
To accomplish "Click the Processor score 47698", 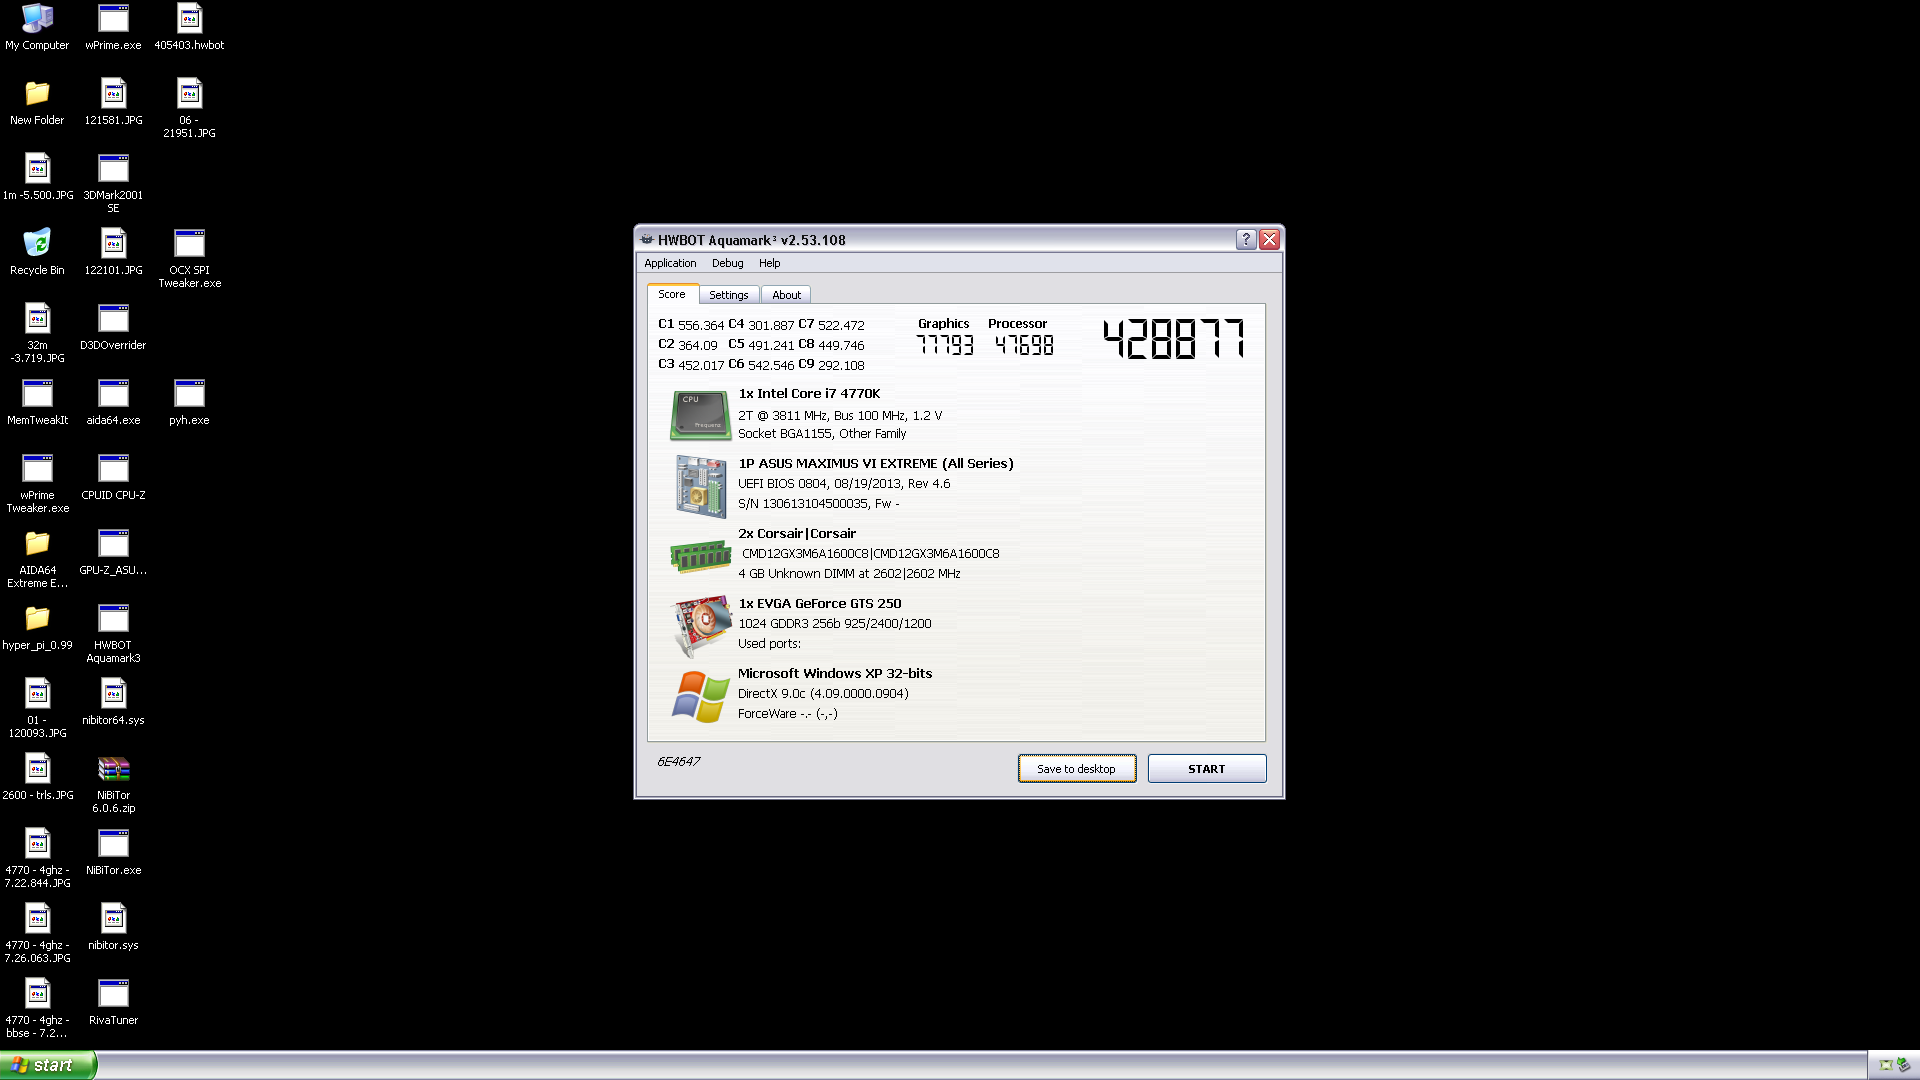I will click(1024, 345).
